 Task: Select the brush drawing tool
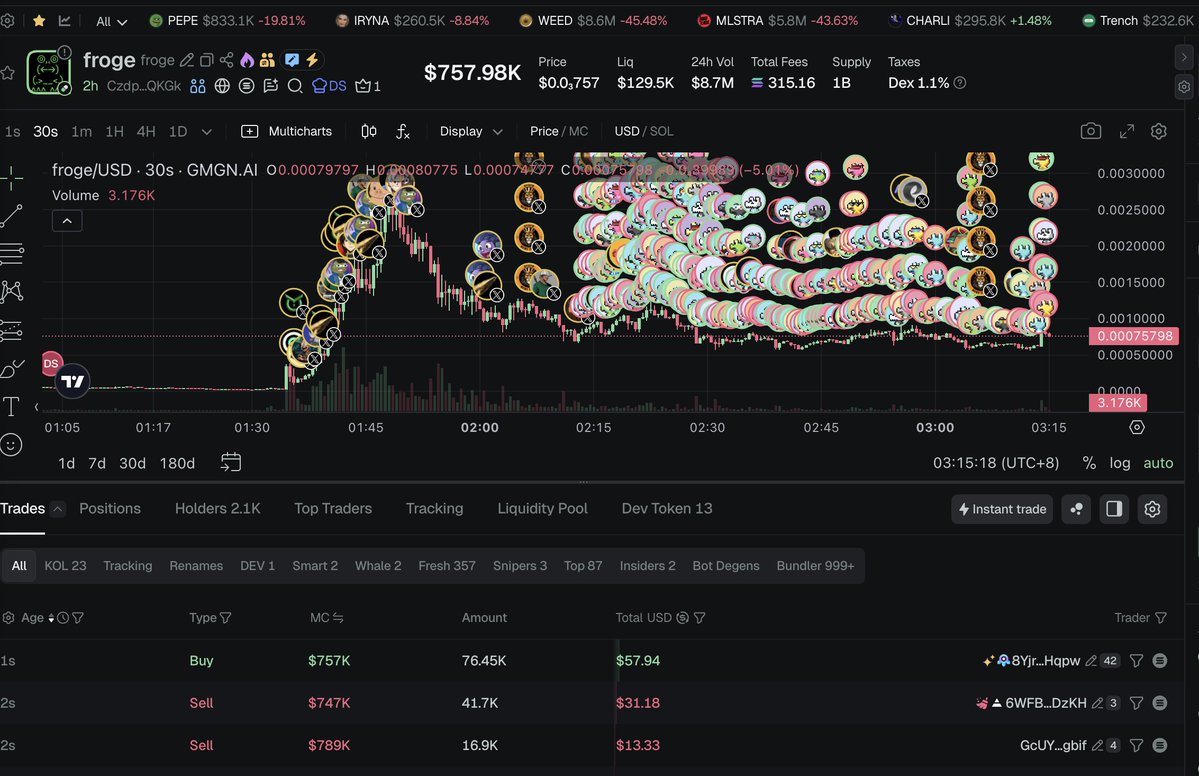point(11,369)
